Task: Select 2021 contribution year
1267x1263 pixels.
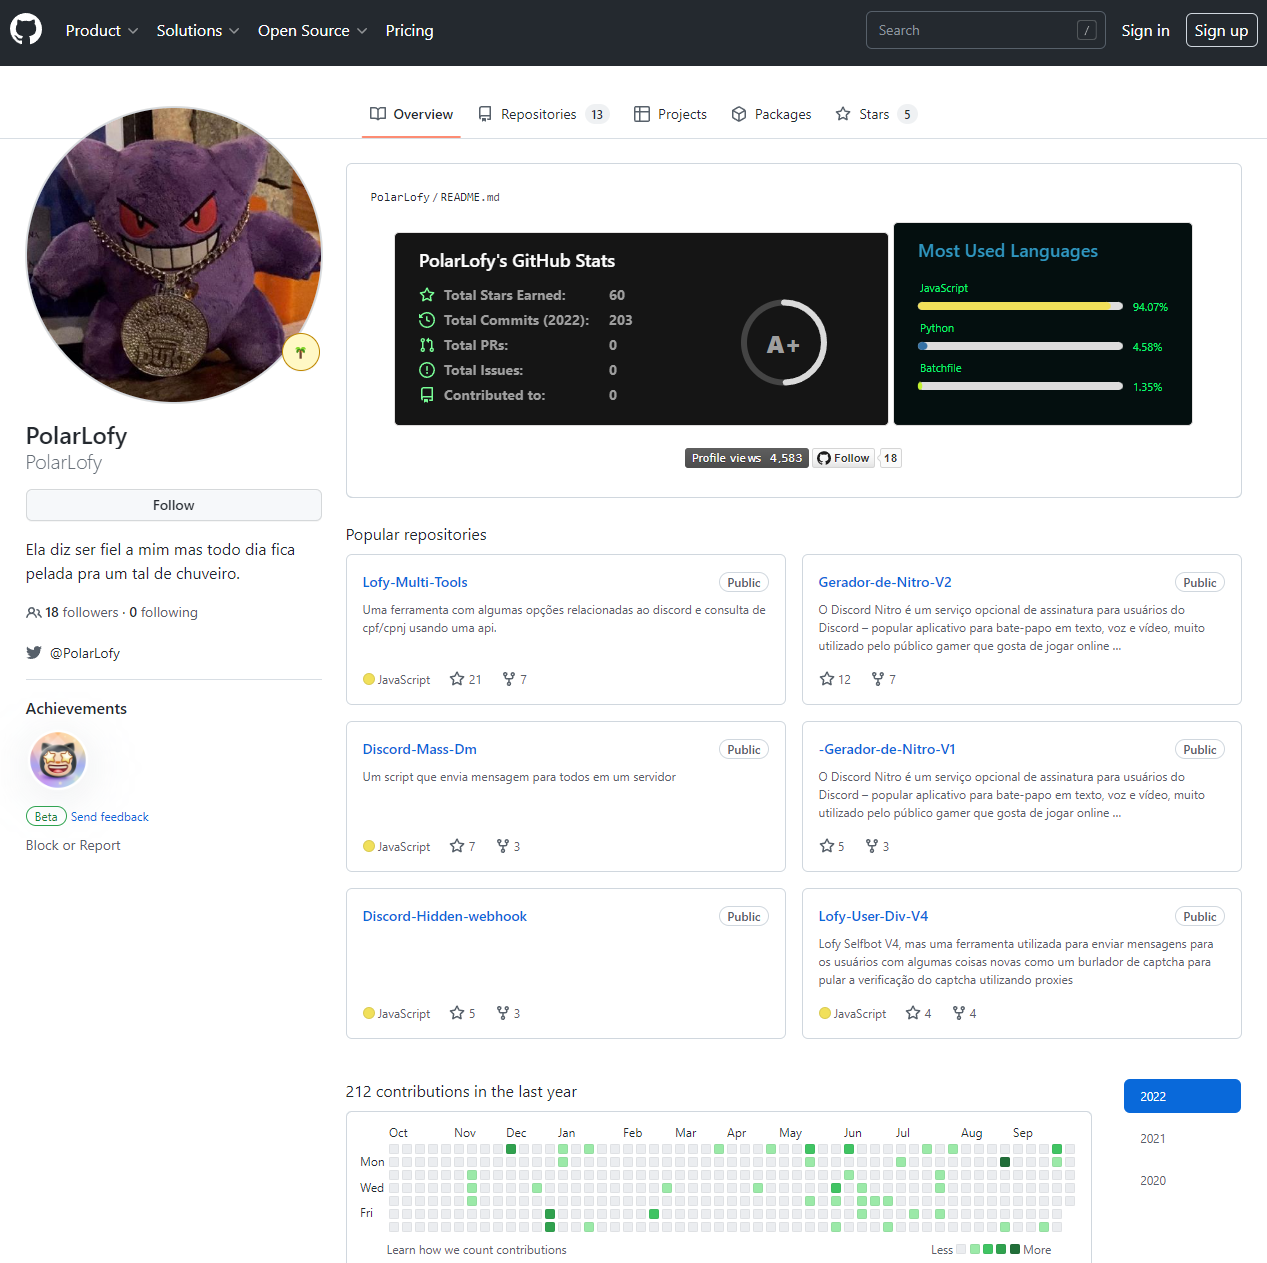Action: tap(1153, 1139)
